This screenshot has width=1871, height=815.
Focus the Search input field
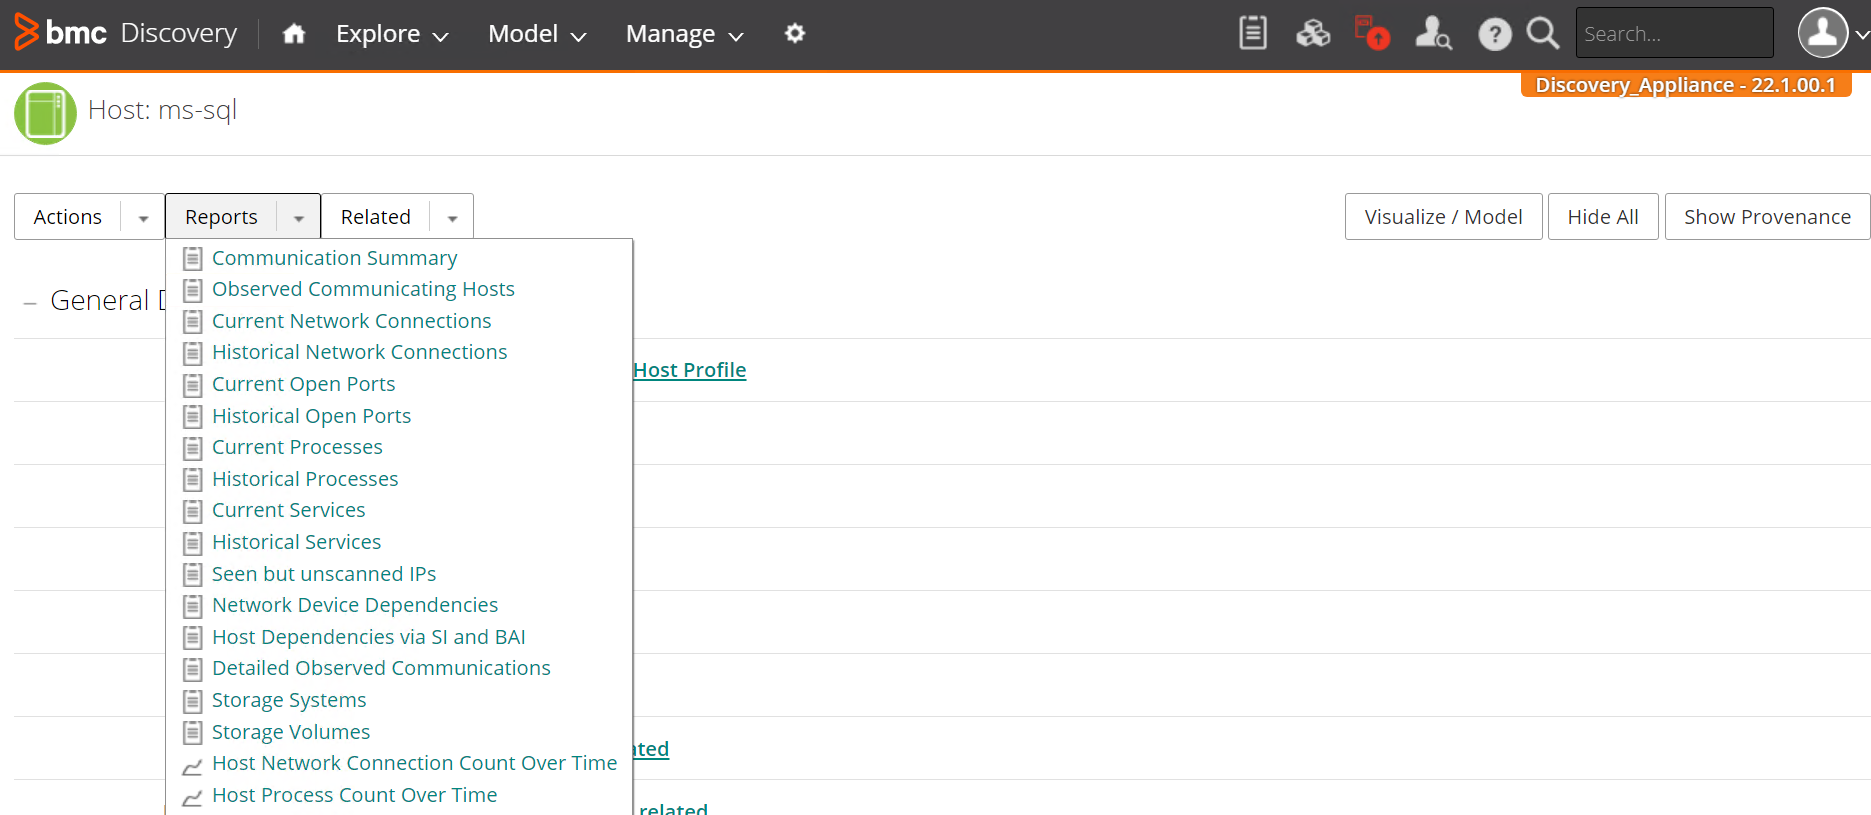pos(1674,34)
